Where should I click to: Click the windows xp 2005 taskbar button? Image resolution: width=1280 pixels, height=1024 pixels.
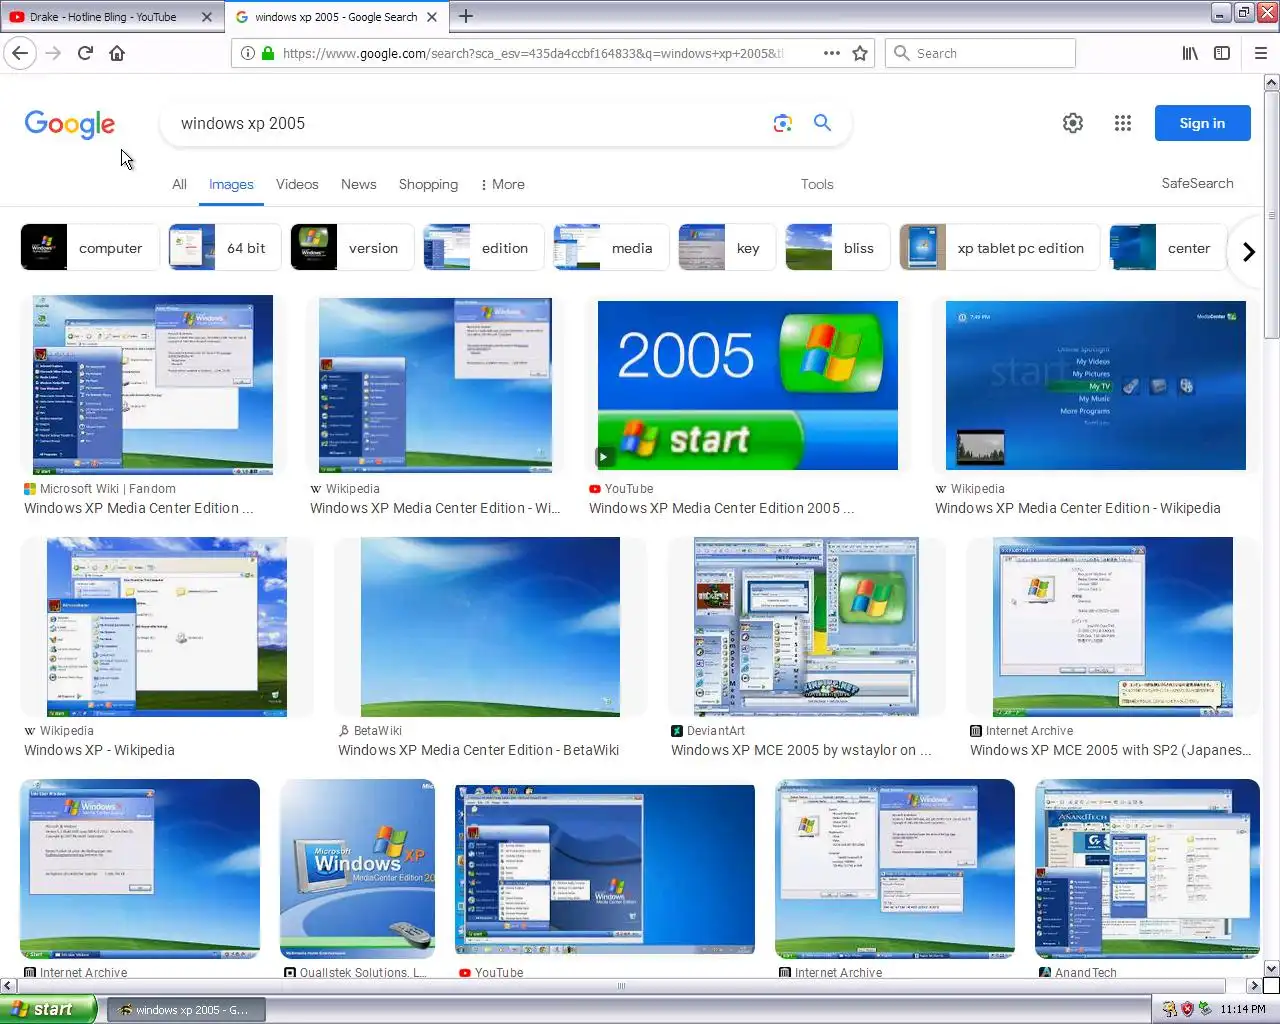point(186,1010)
